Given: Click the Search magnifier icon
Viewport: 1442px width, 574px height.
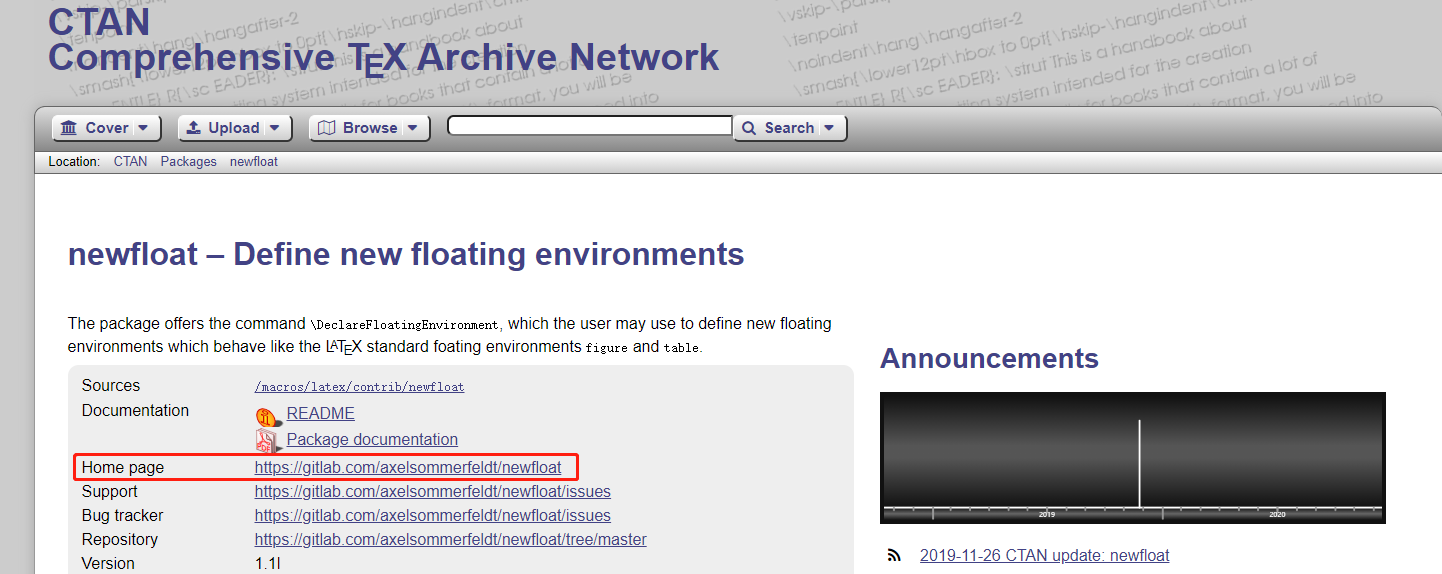Looking at the screenshot, I should pyautogui.click(x=750, y=128).
